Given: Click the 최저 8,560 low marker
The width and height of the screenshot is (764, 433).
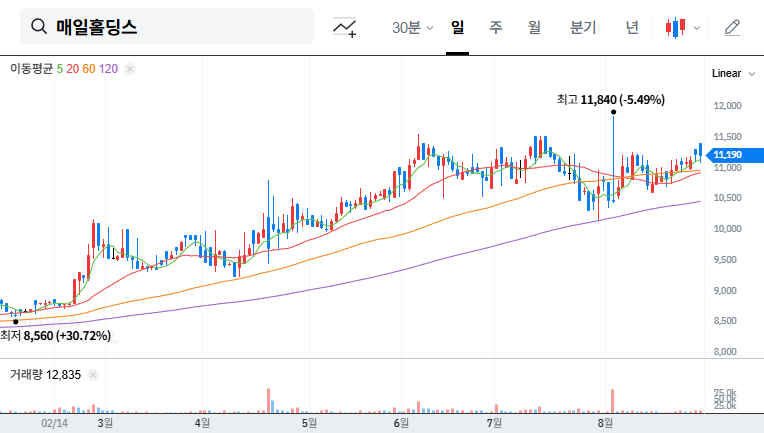Looking at the screenshot, I should [55, 336].
